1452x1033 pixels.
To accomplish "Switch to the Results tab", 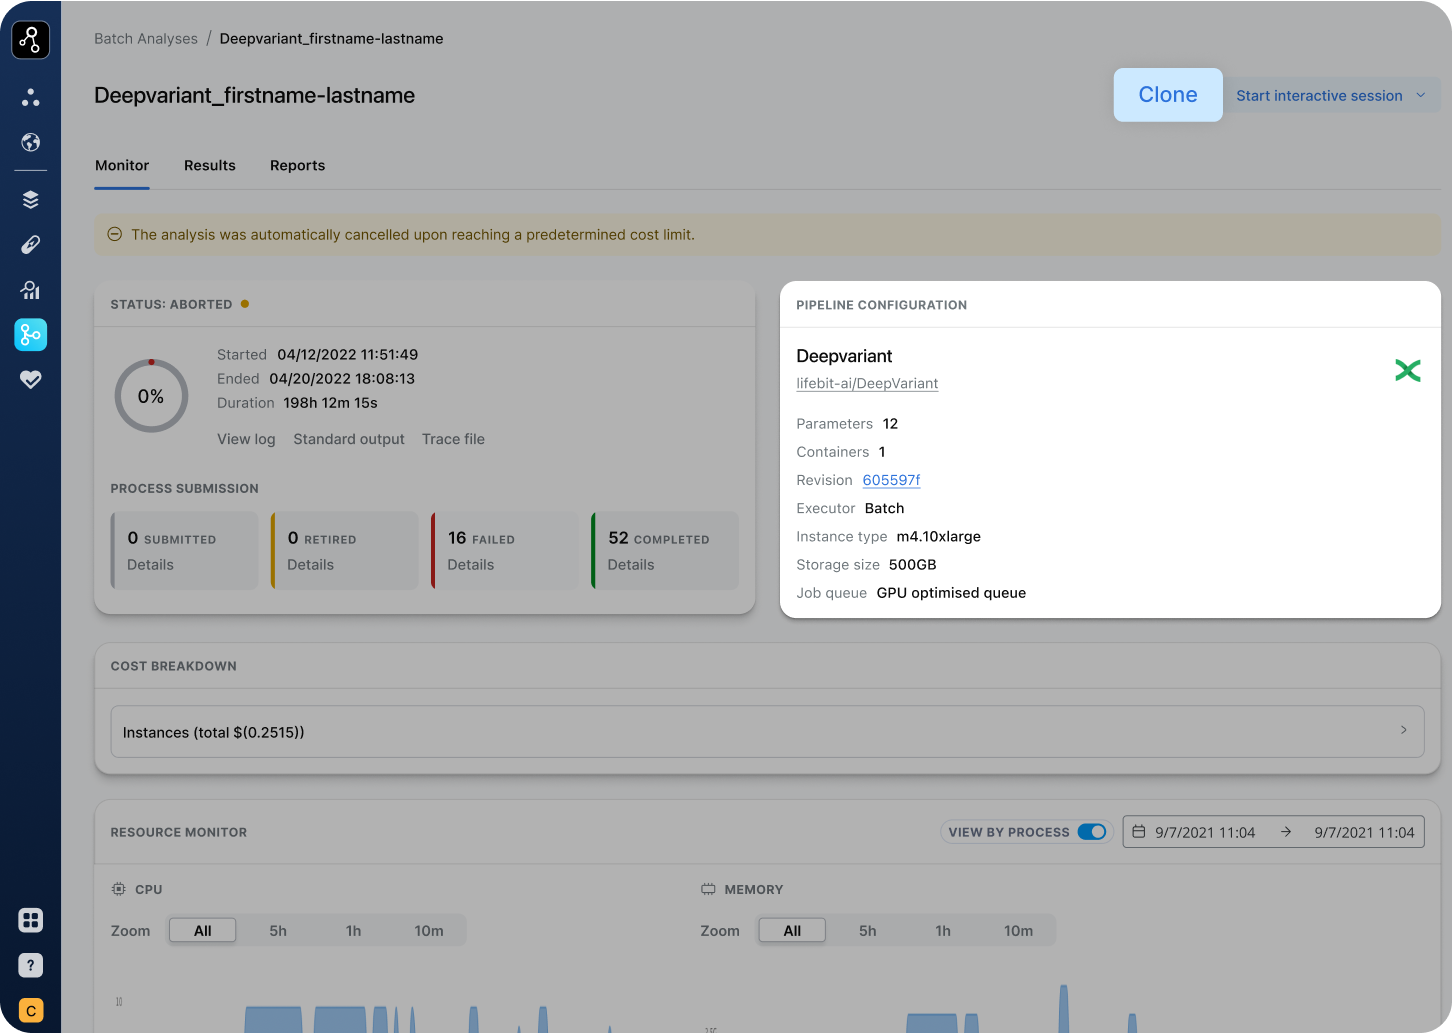I will (210, 165).
